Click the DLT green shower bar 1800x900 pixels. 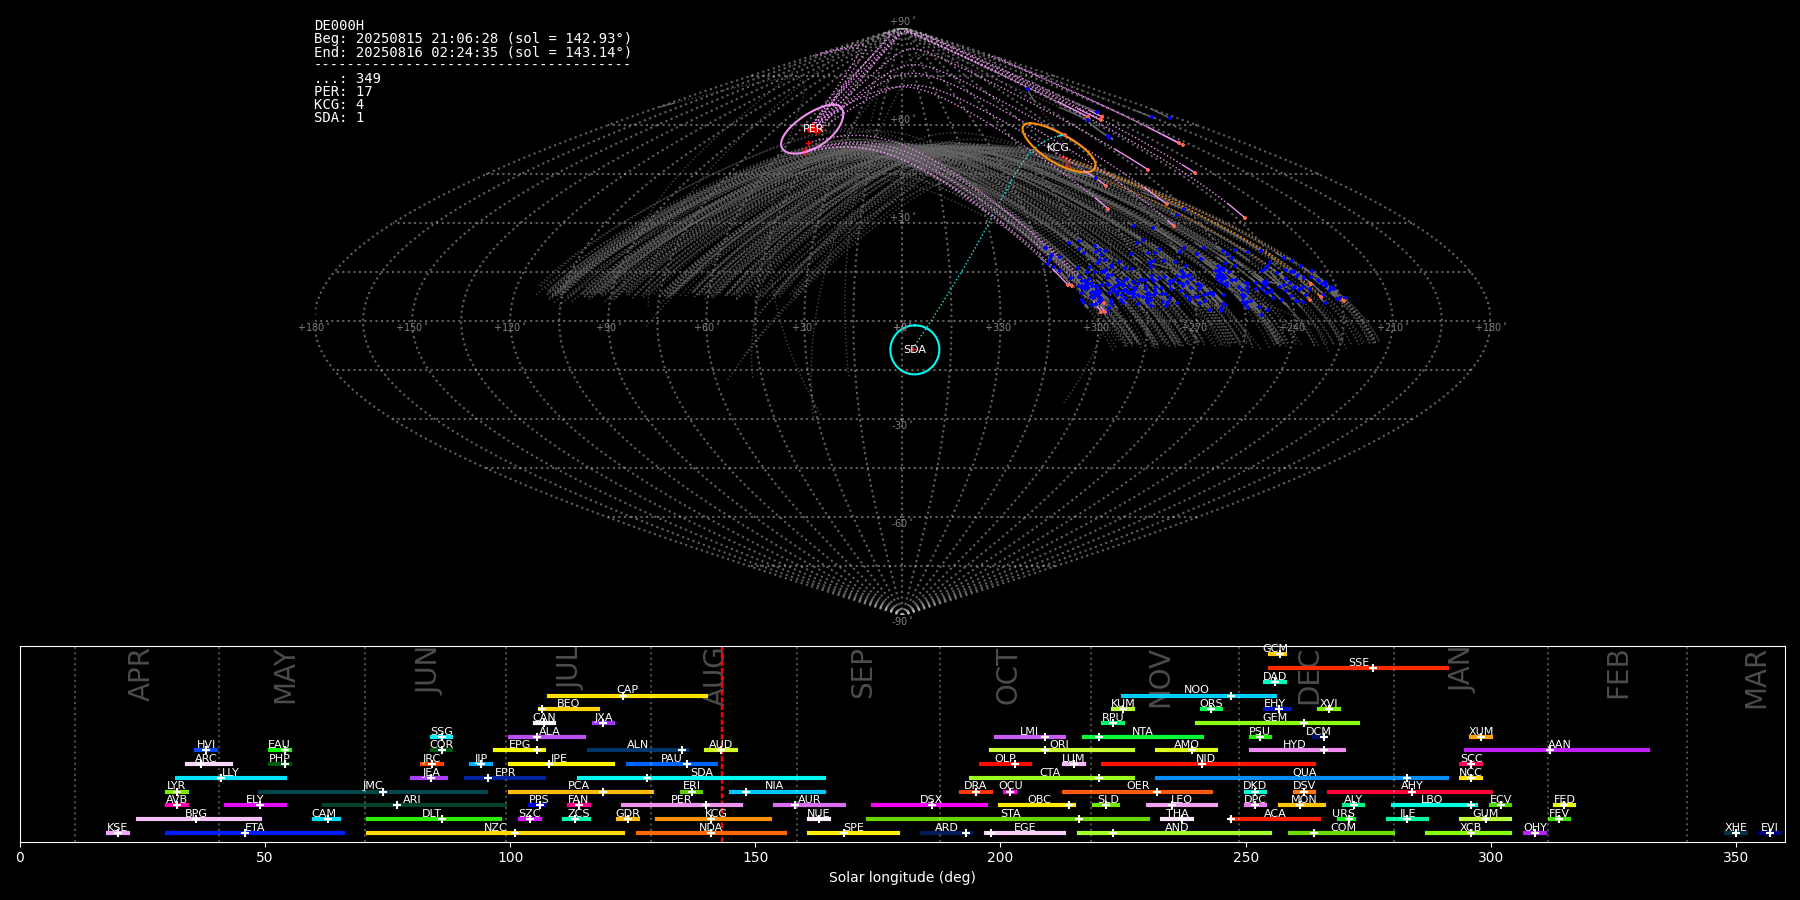[434, 819]
